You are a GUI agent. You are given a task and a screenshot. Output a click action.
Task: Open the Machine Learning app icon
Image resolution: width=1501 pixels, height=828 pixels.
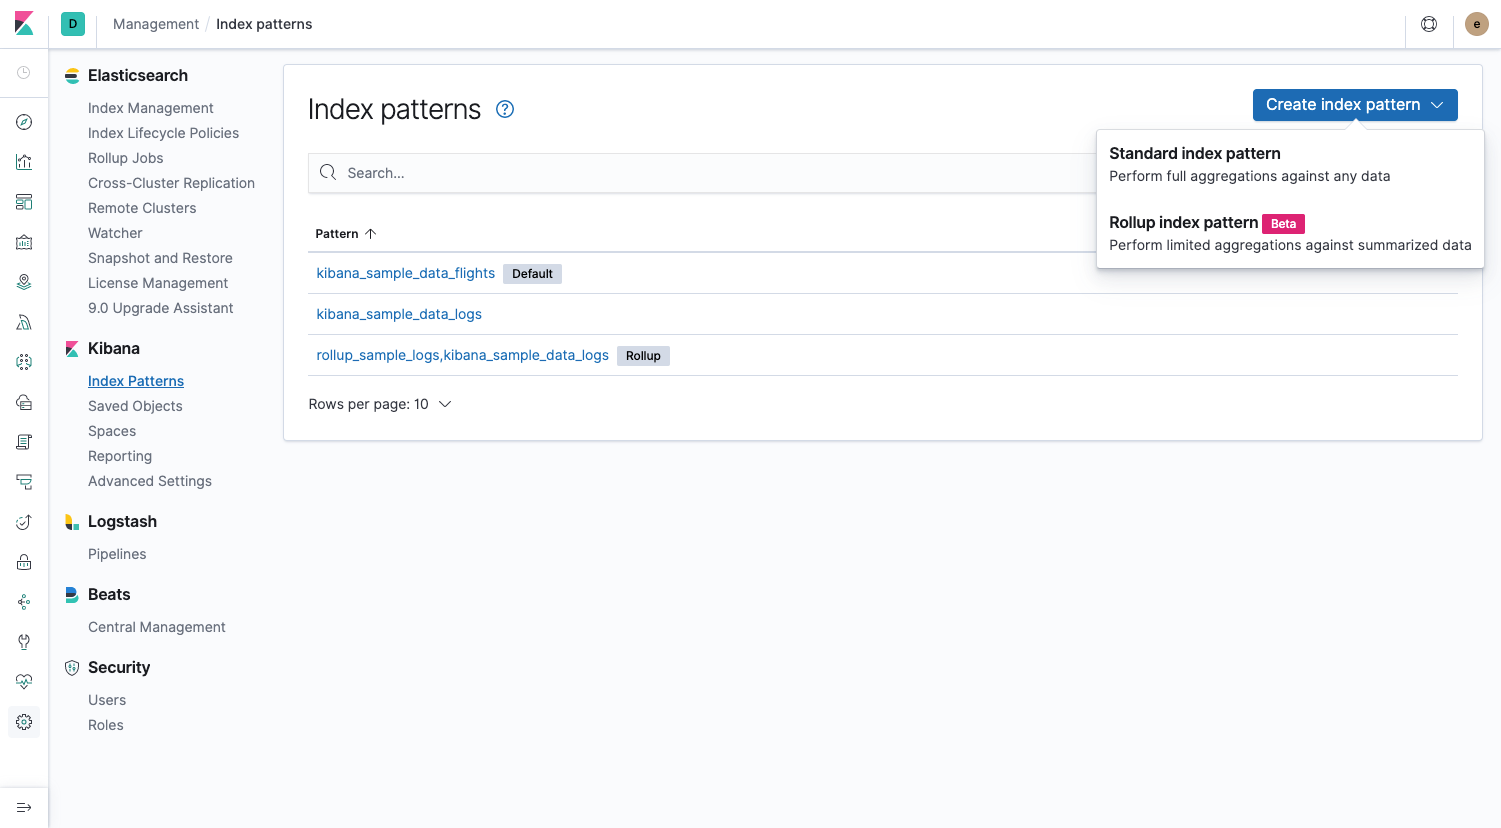click(24, 321)
